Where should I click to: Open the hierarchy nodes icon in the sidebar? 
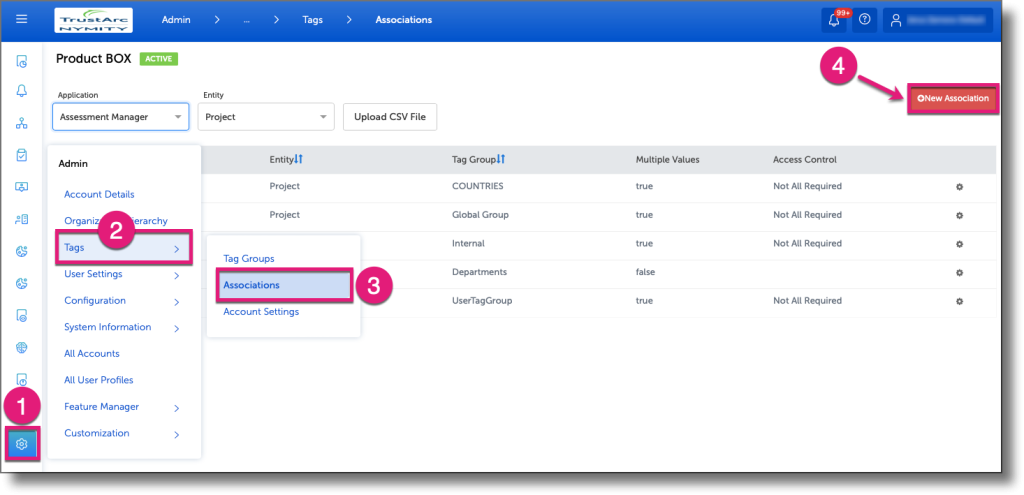pyautogui.click(x=22, y=123)
